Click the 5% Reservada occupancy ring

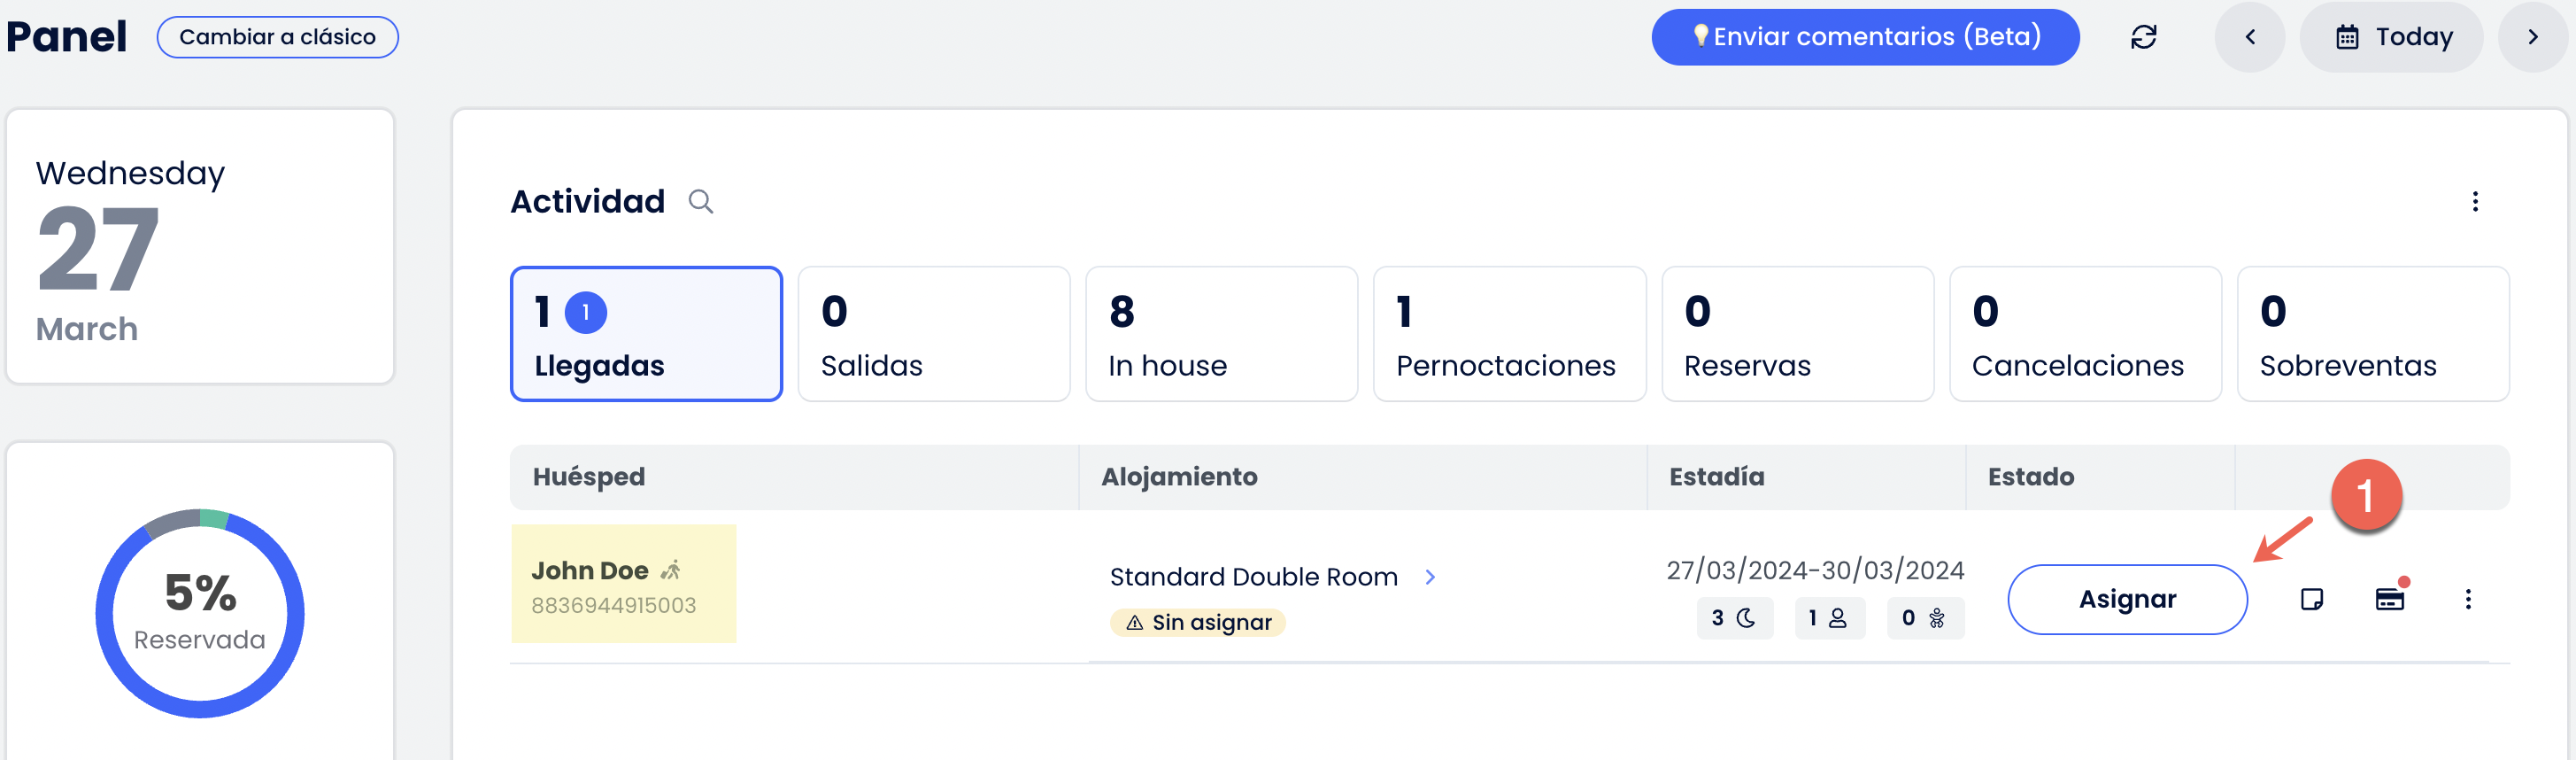tap(200, 613)
